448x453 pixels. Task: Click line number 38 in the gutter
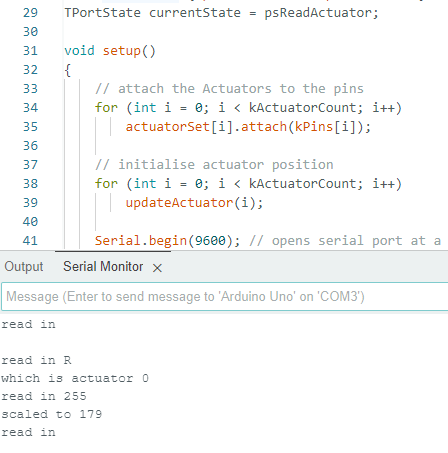point(30,184)
